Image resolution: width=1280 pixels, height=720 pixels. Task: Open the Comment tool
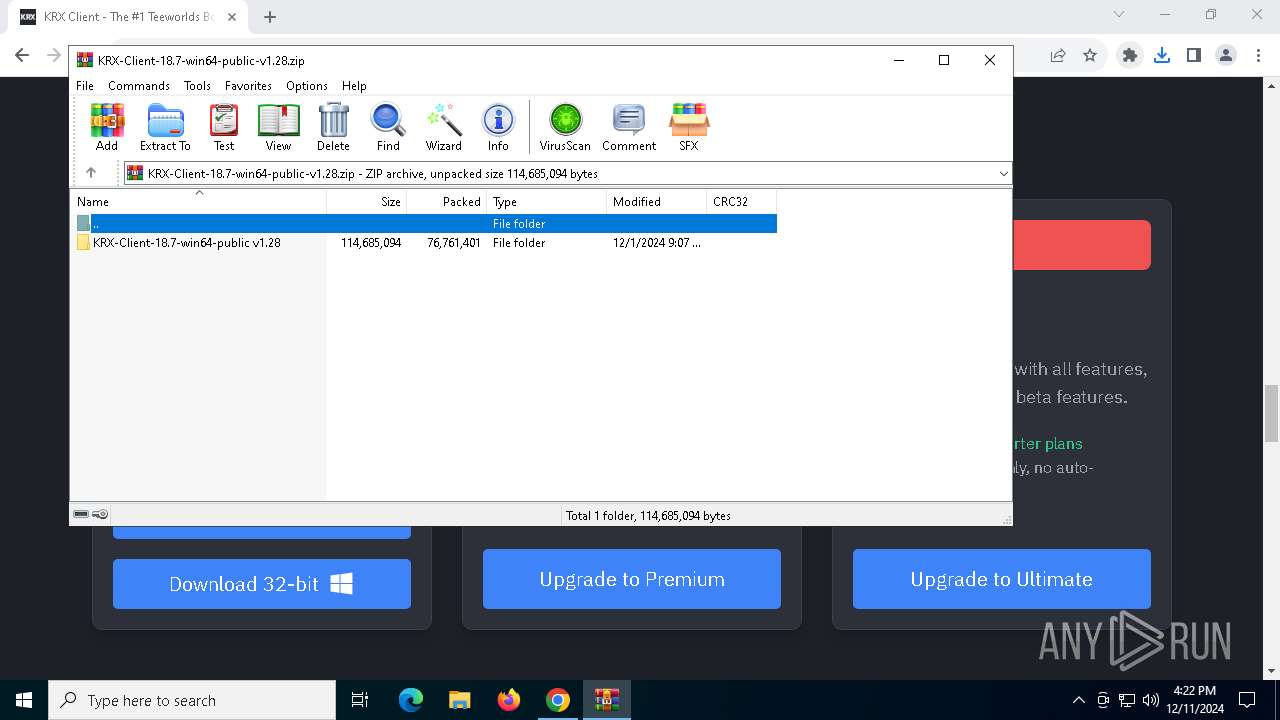coord(629,127)
